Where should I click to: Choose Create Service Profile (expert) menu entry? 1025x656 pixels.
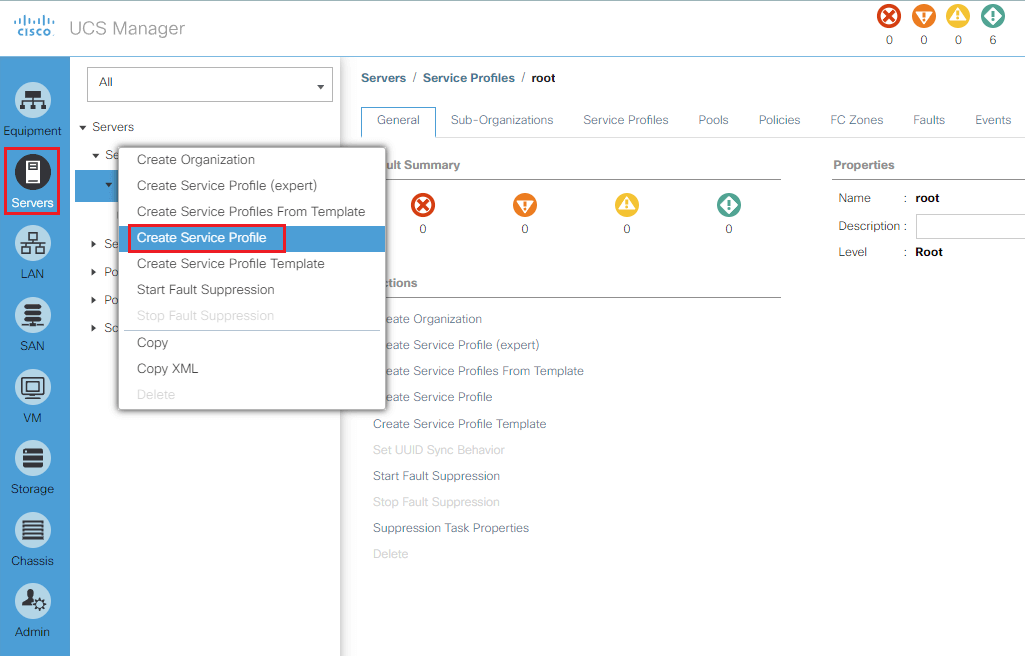click(252, 186)
